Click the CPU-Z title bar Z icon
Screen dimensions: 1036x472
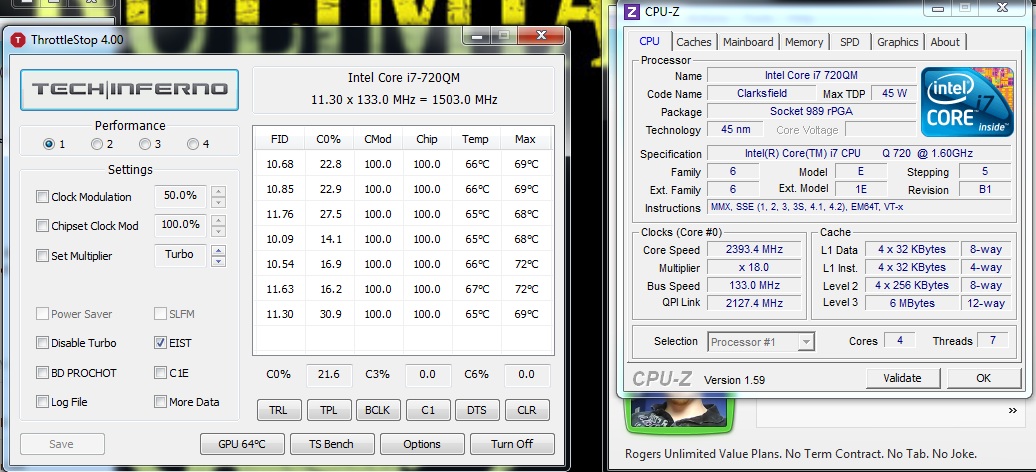coord(632,11)
